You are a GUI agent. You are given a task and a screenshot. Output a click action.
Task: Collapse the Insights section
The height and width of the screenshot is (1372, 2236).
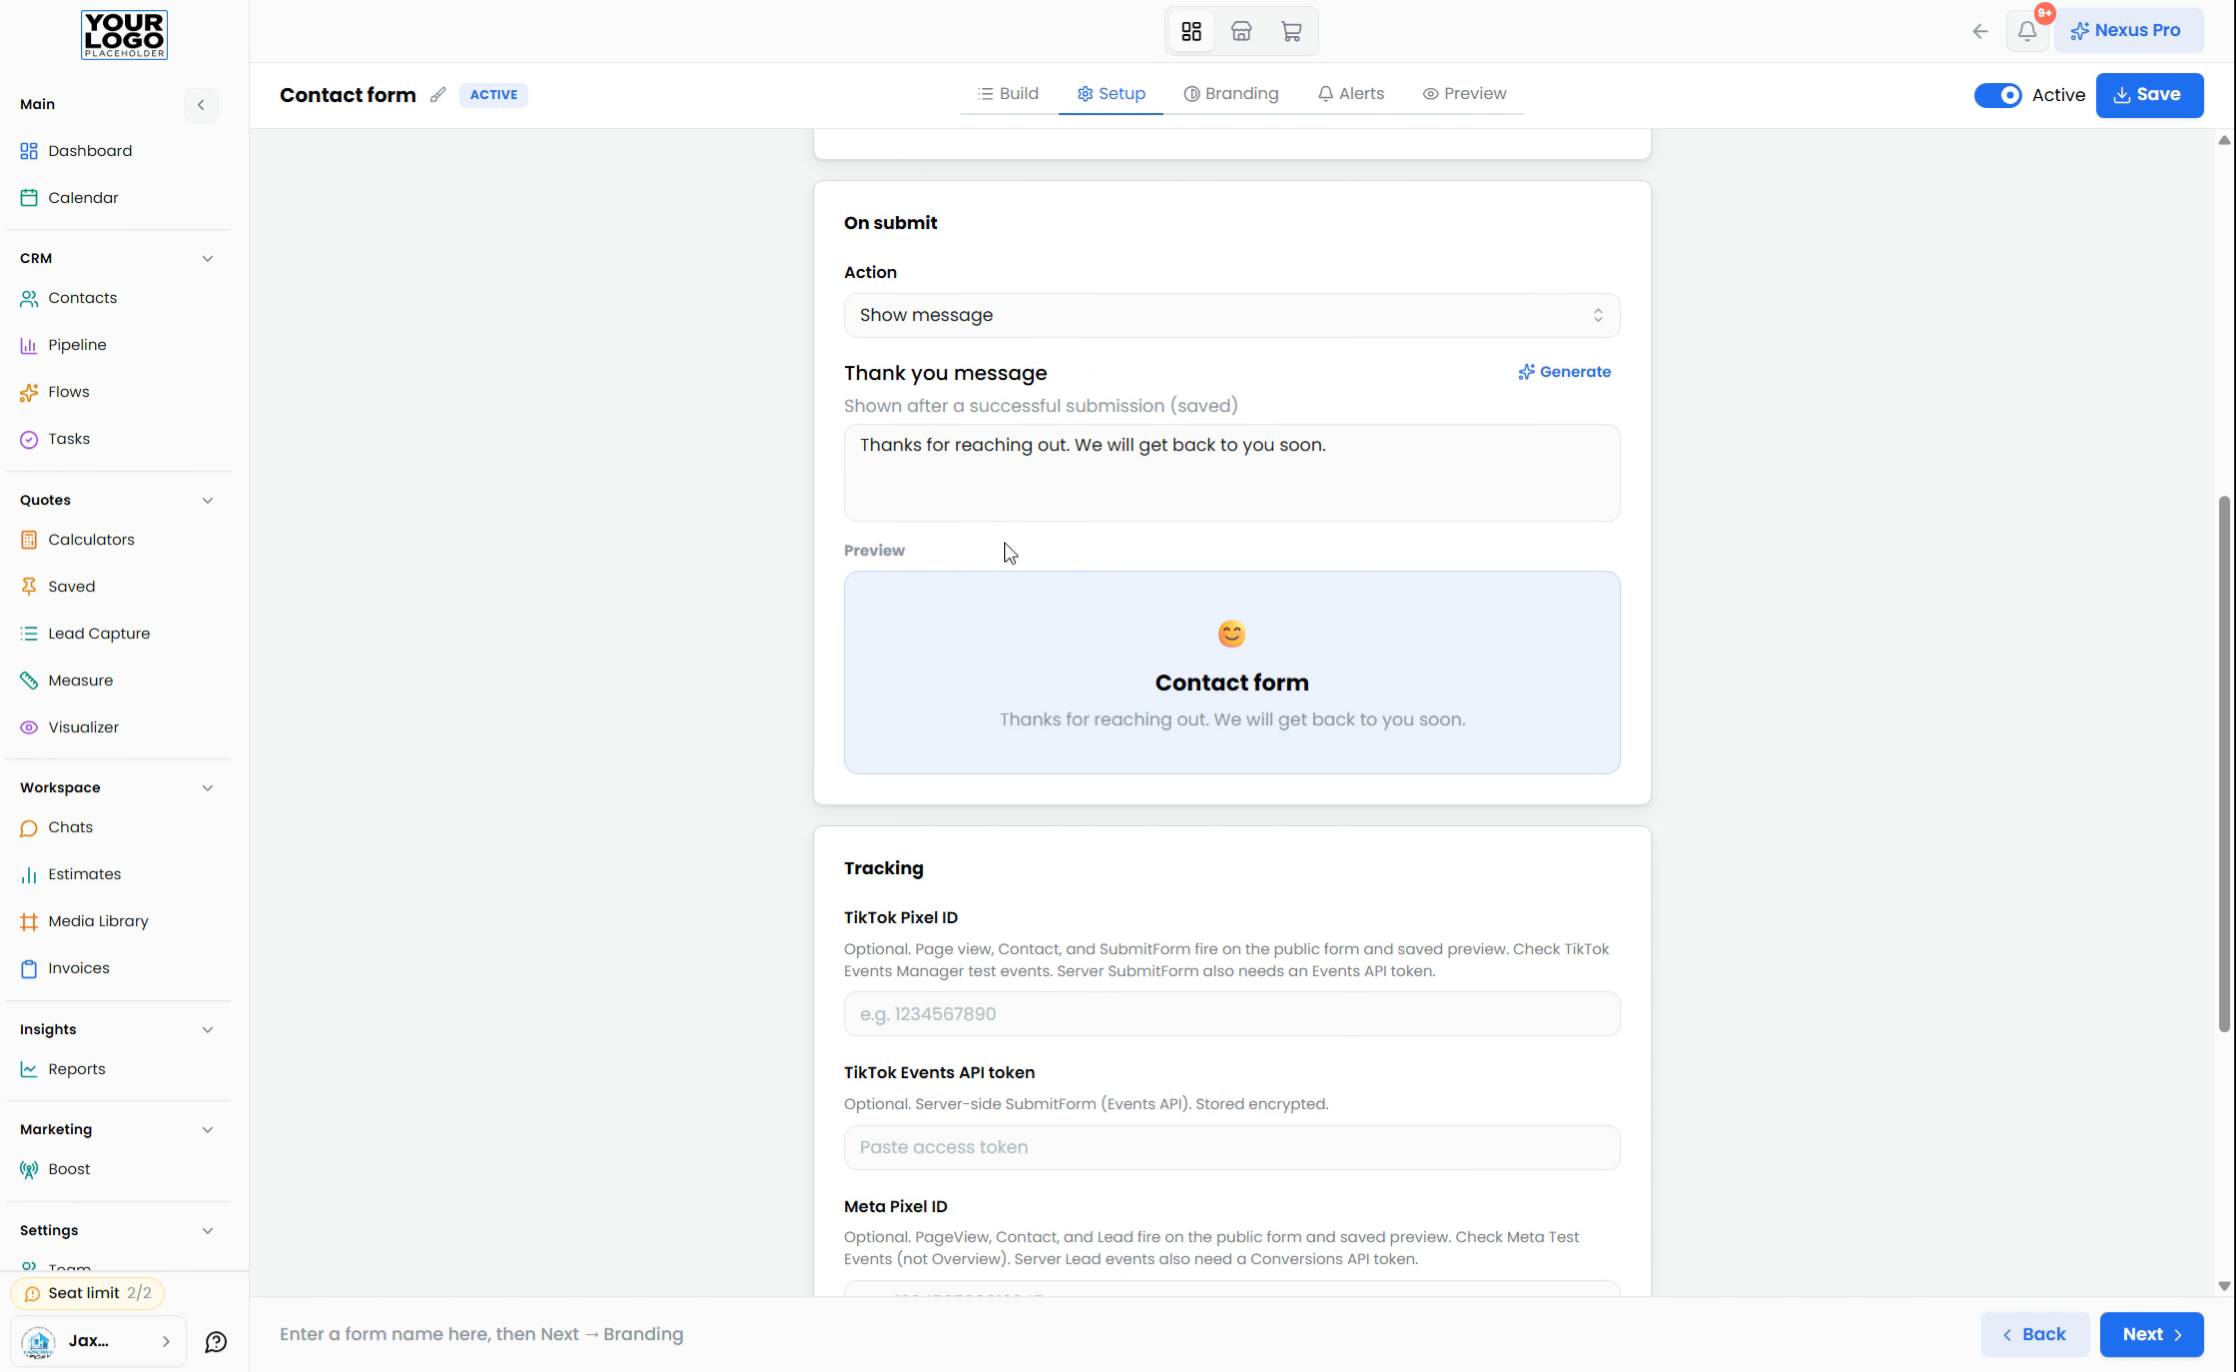point(207,1030)
